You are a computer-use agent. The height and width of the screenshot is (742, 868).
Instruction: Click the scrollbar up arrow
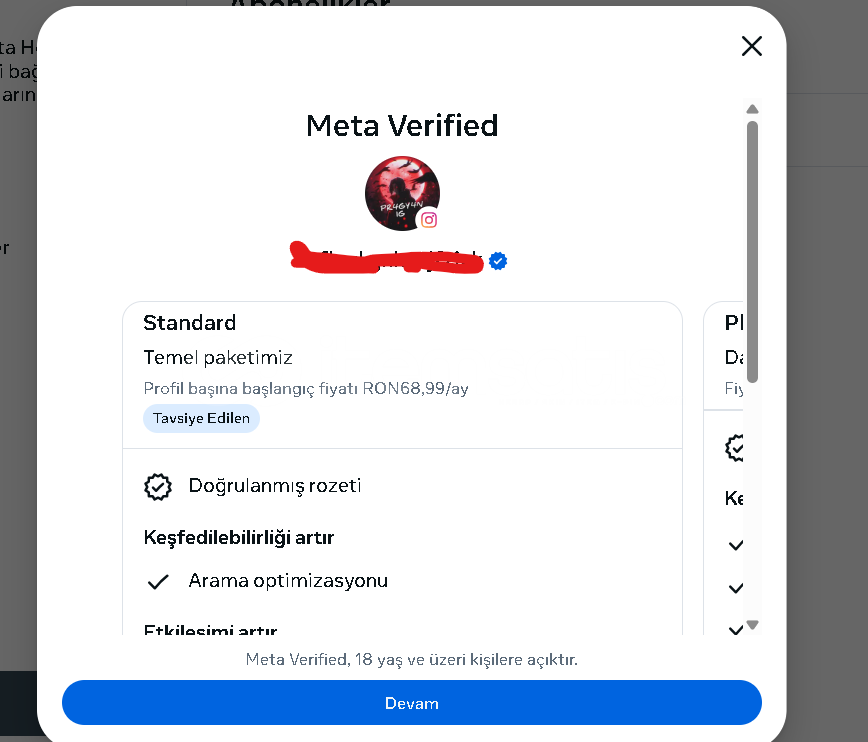click(753, 109)
